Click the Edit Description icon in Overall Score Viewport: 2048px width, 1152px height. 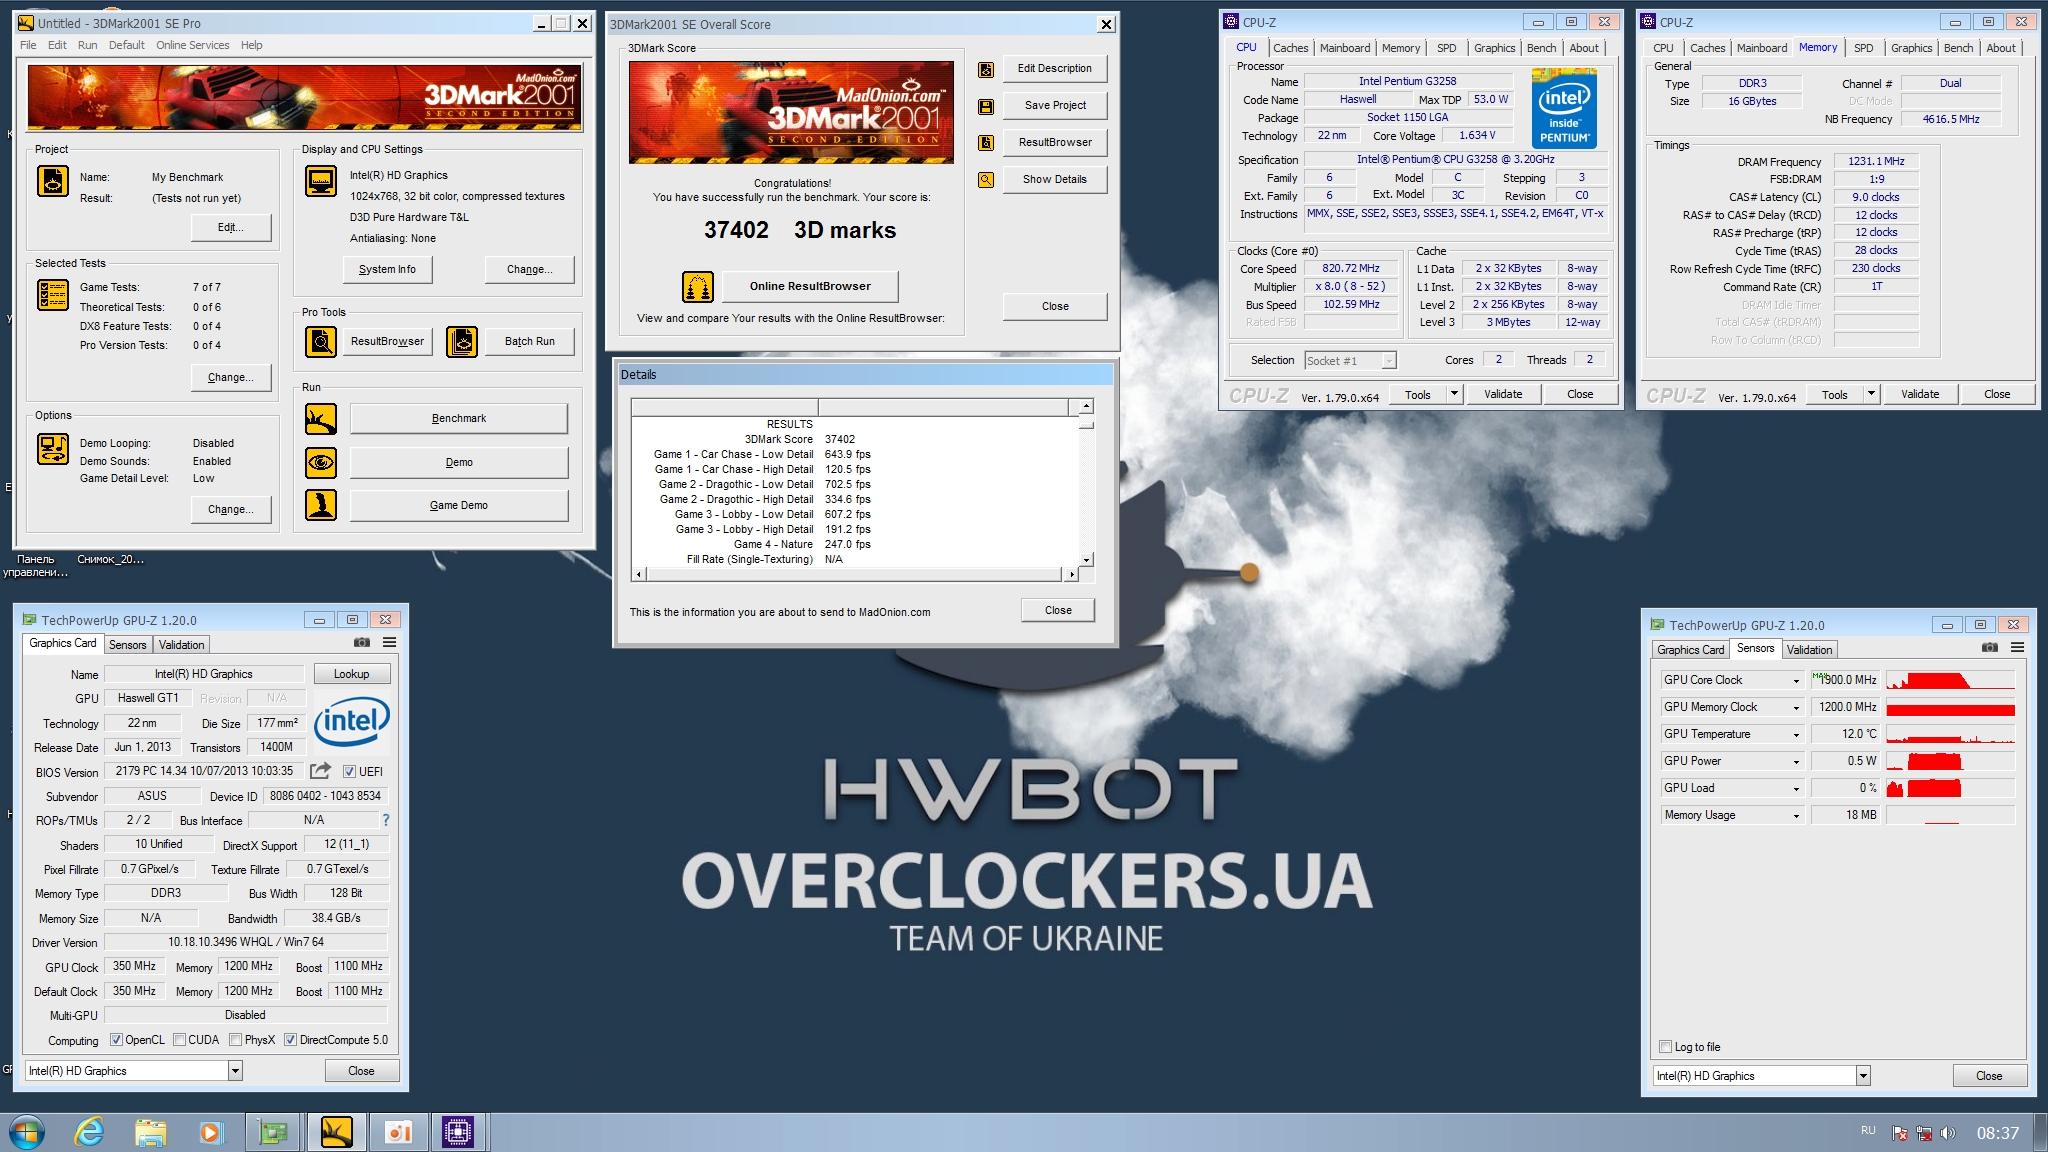click(x=986, y=70)
